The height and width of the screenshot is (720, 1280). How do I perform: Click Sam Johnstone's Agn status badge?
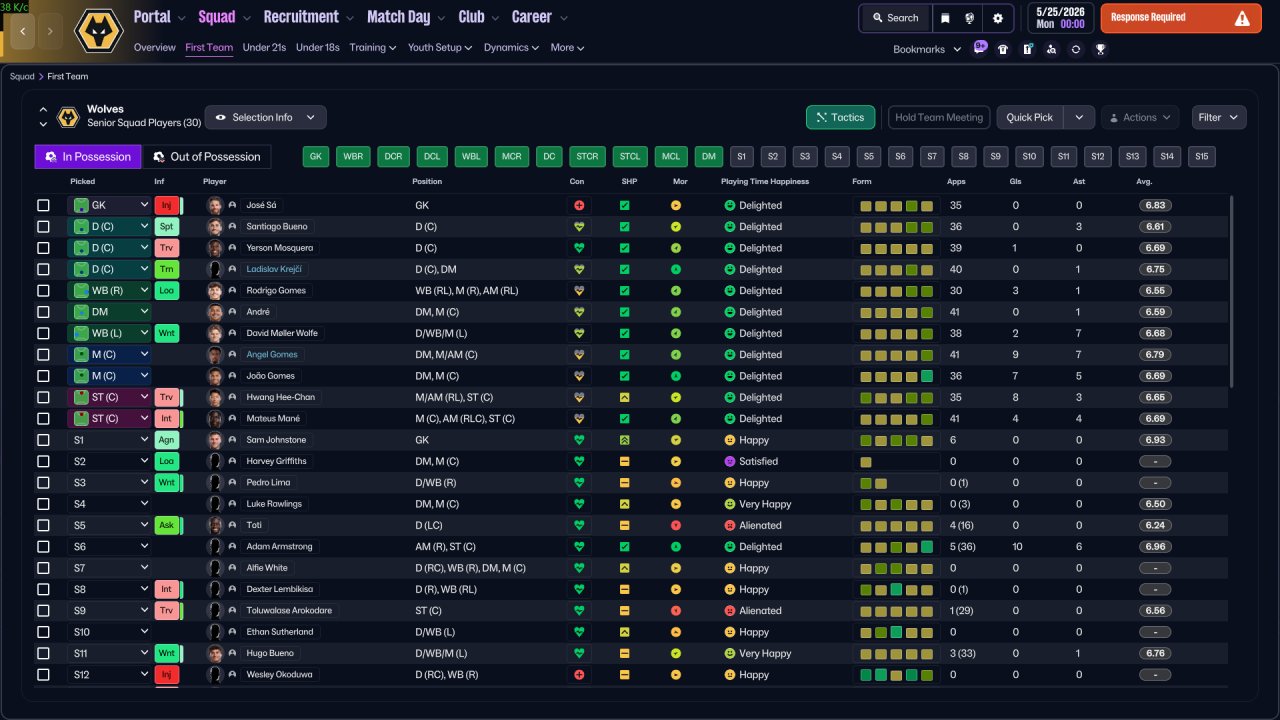point(166,440)
